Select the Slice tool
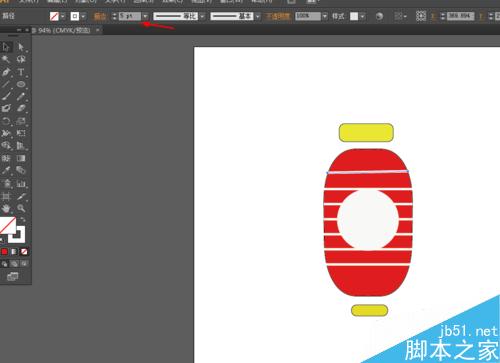500x363 pixels. [21, 196]
